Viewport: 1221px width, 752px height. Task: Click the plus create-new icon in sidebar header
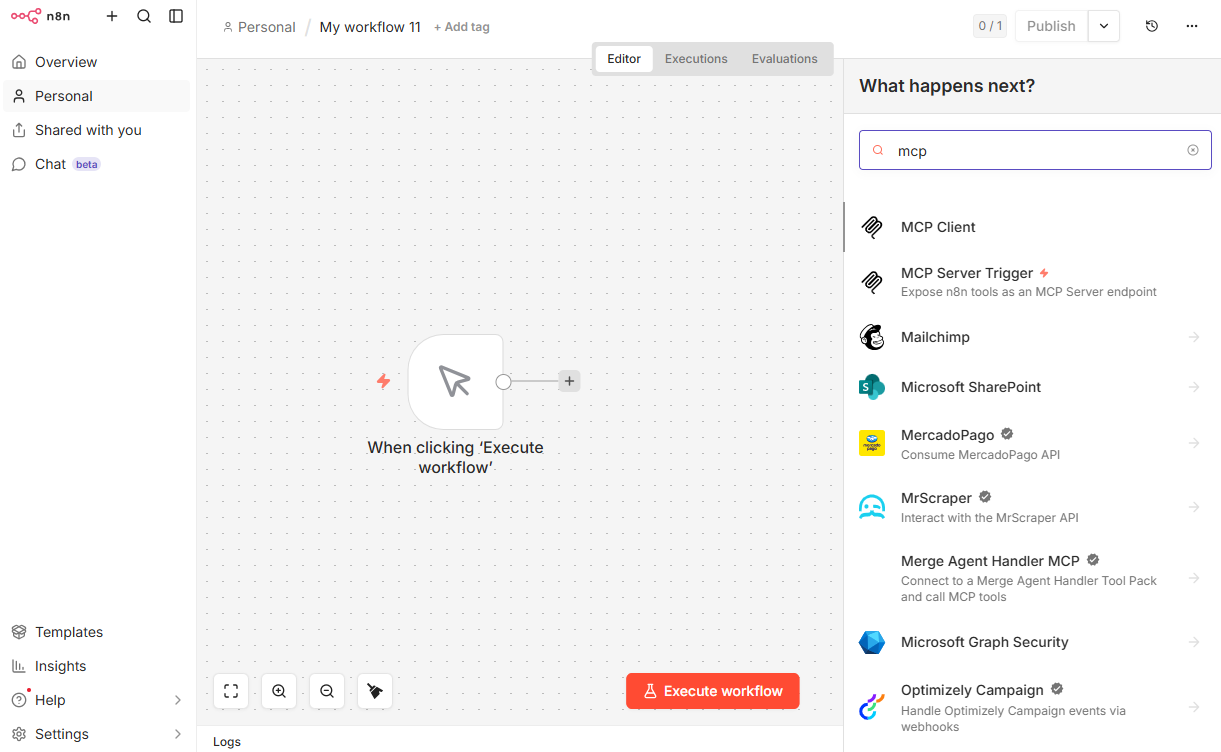[x=112, y=16]
